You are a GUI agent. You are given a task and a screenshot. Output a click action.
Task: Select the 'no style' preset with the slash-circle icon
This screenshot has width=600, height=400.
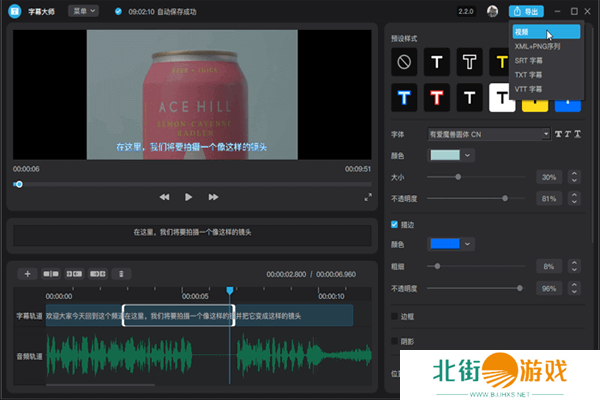point(405,62)
